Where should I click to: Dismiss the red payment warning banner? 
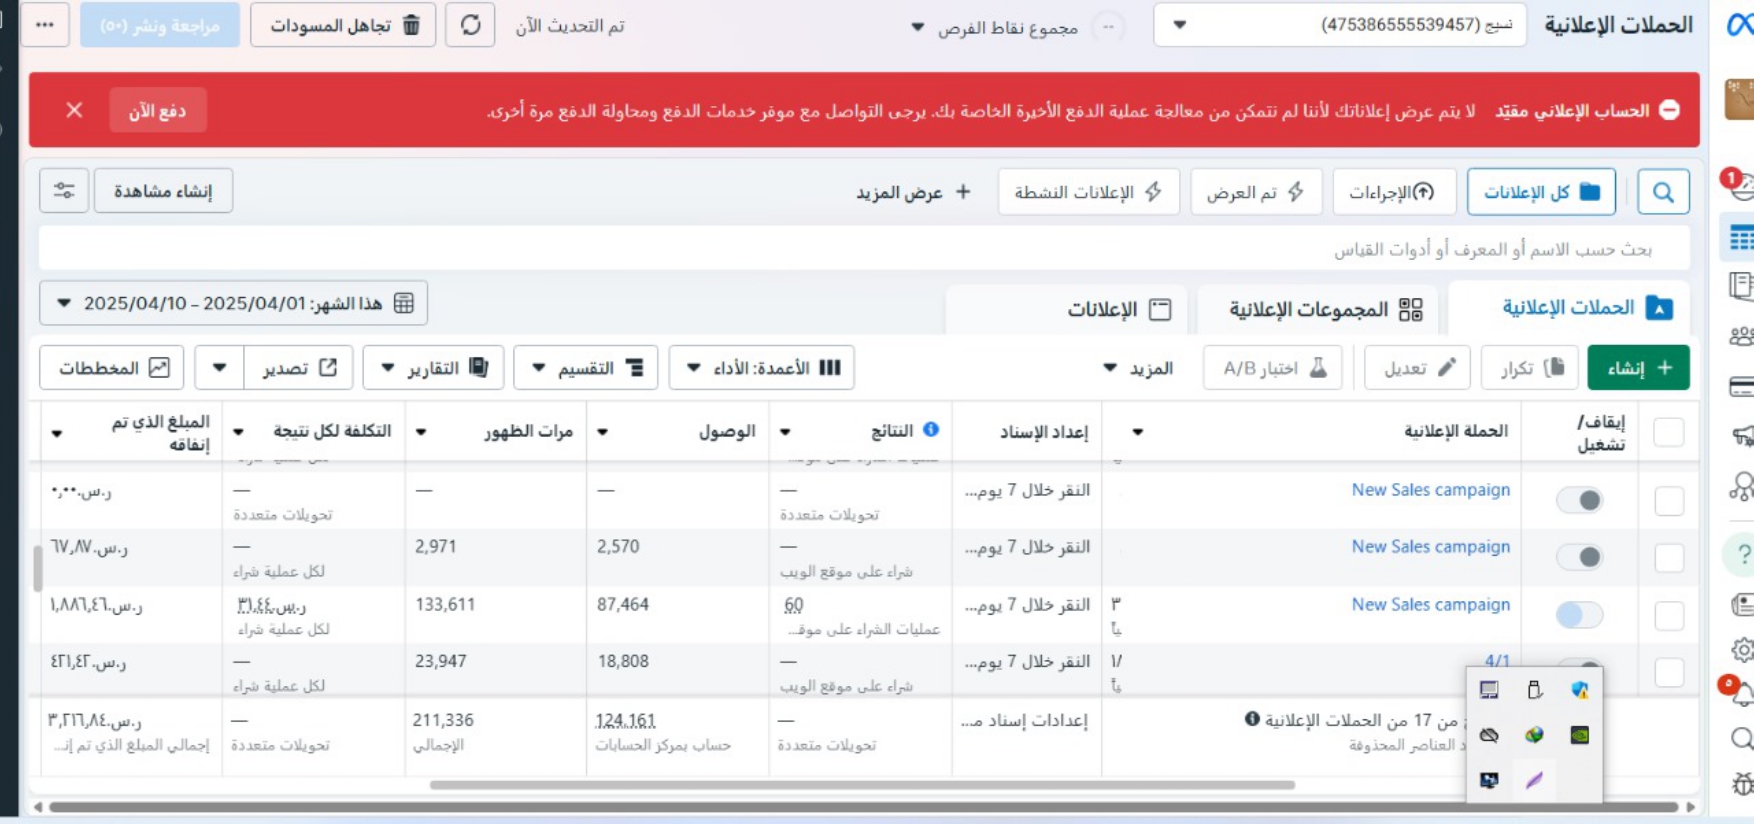point(74,110)
